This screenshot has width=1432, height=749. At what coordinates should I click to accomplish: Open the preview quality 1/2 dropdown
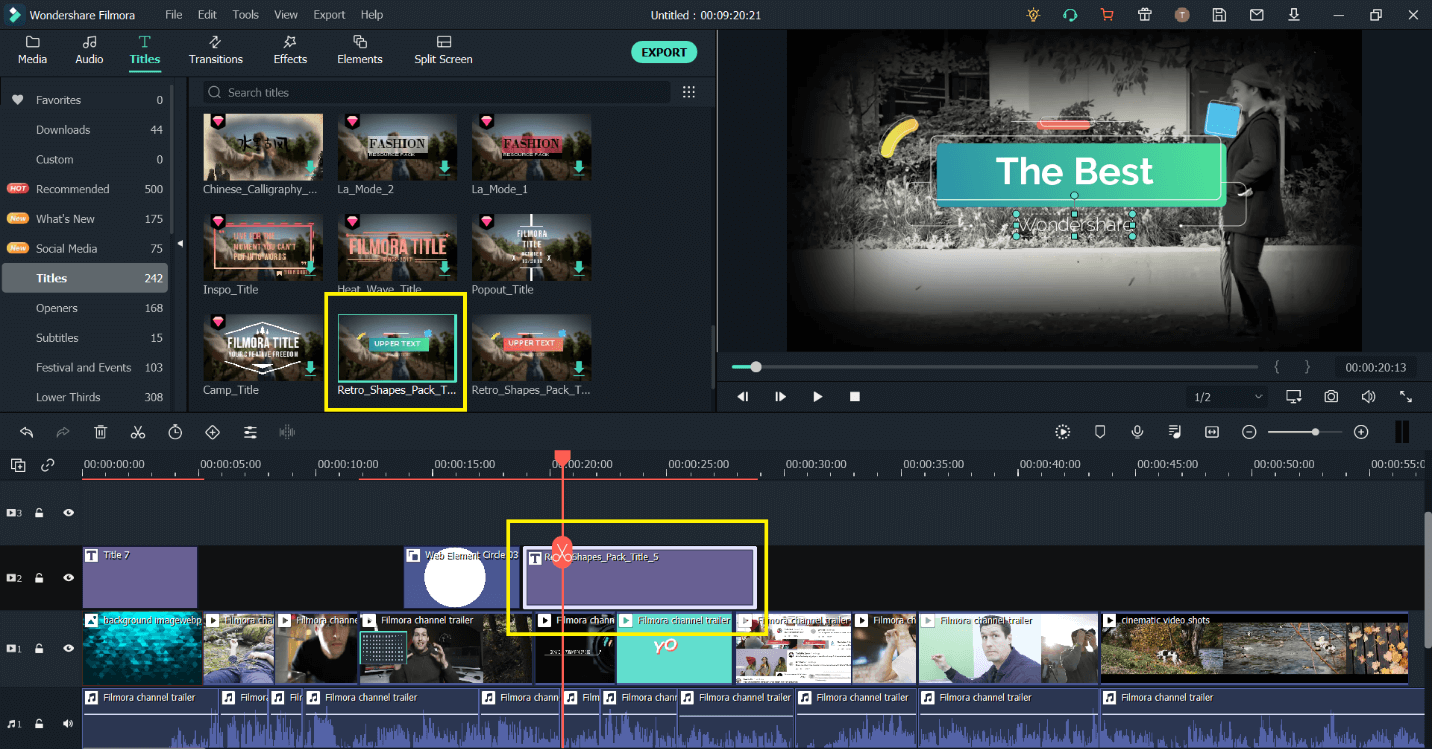(x=1229, y=397)
